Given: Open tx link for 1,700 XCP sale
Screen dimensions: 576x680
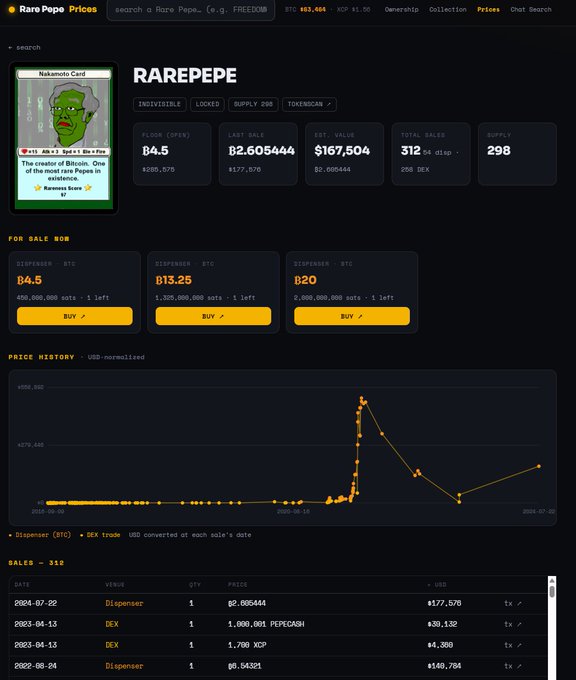Looking at the screenshot, I should (x=513, y=645).
